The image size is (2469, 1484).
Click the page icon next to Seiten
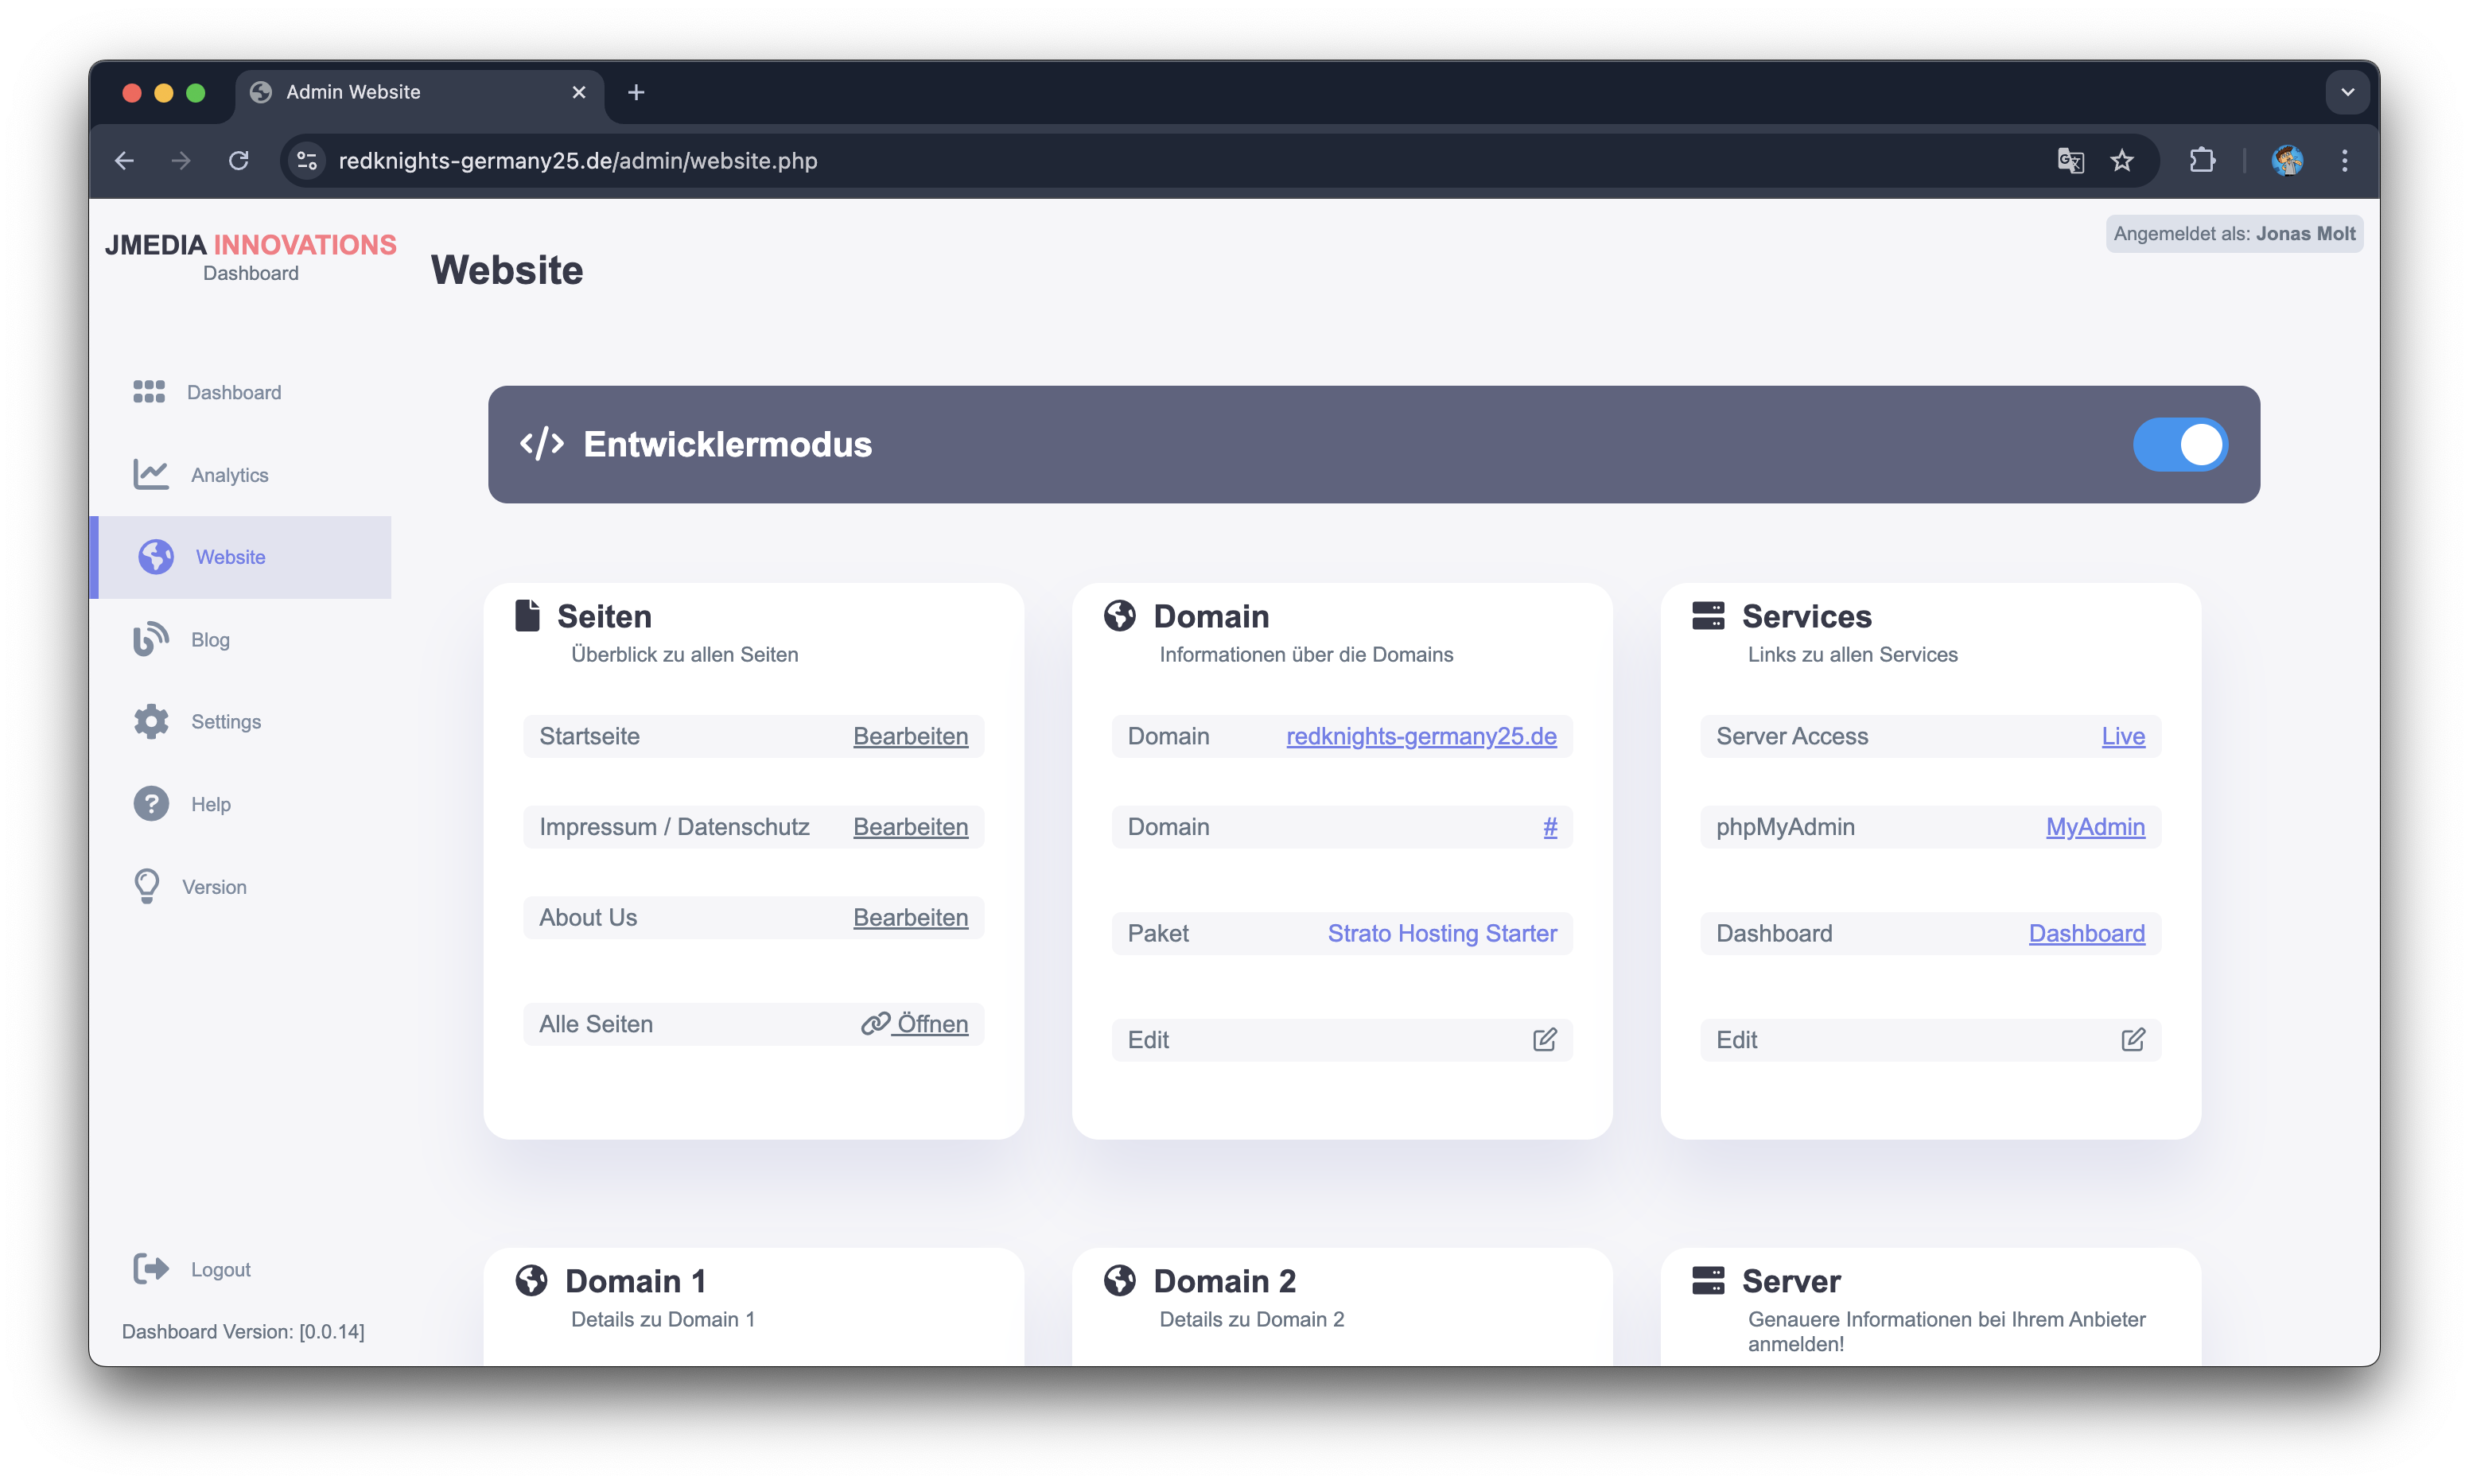click(x=527, y=616)
